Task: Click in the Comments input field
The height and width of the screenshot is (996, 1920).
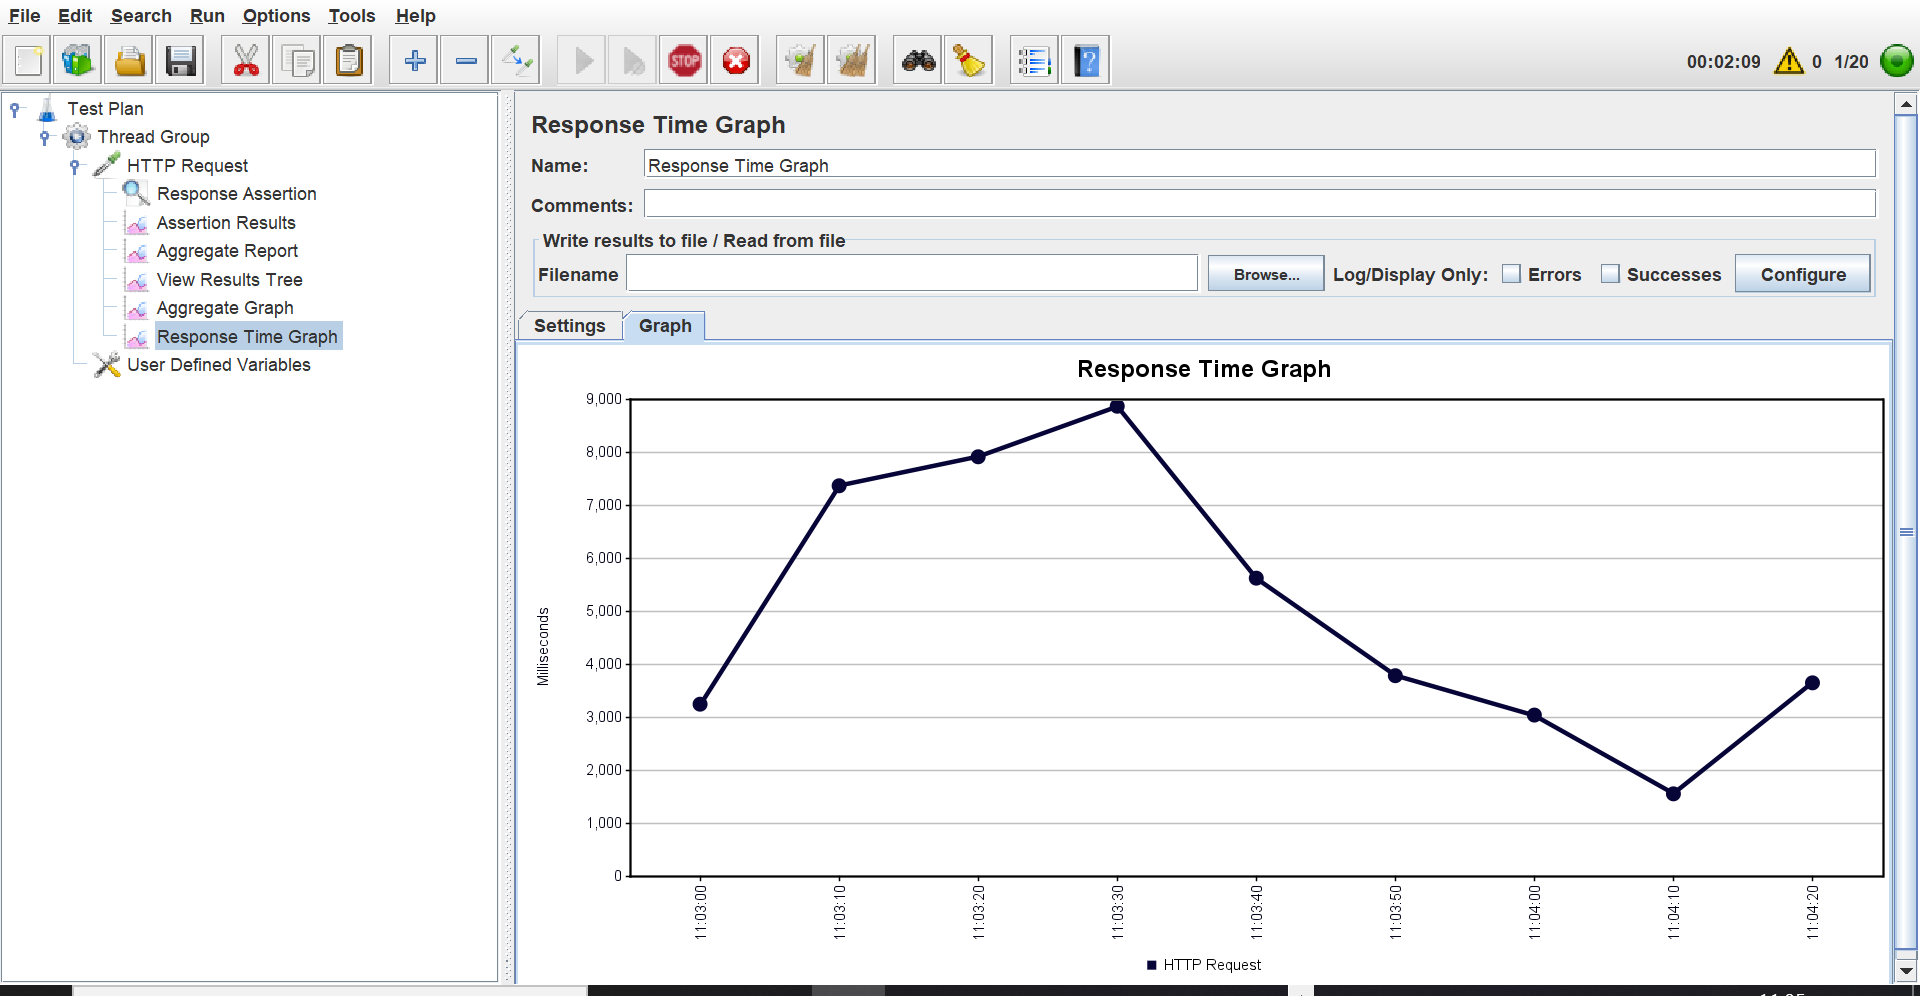Action: click(x=1260, y=204)
